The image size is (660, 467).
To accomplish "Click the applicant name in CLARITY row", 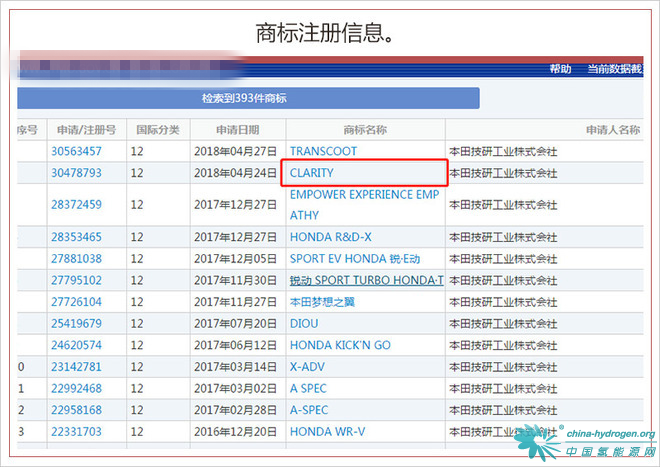I will tap(503, 173).
